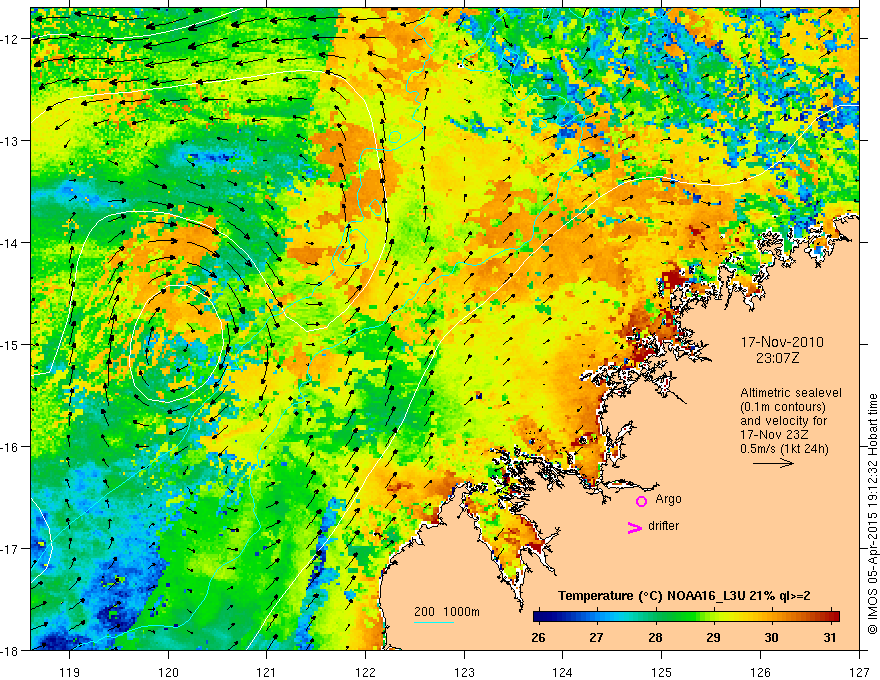Click the velocity scale arrow under 0.5m/s
Screen dimensions: 880x680
pyautogui.click(x=773, y=463)
